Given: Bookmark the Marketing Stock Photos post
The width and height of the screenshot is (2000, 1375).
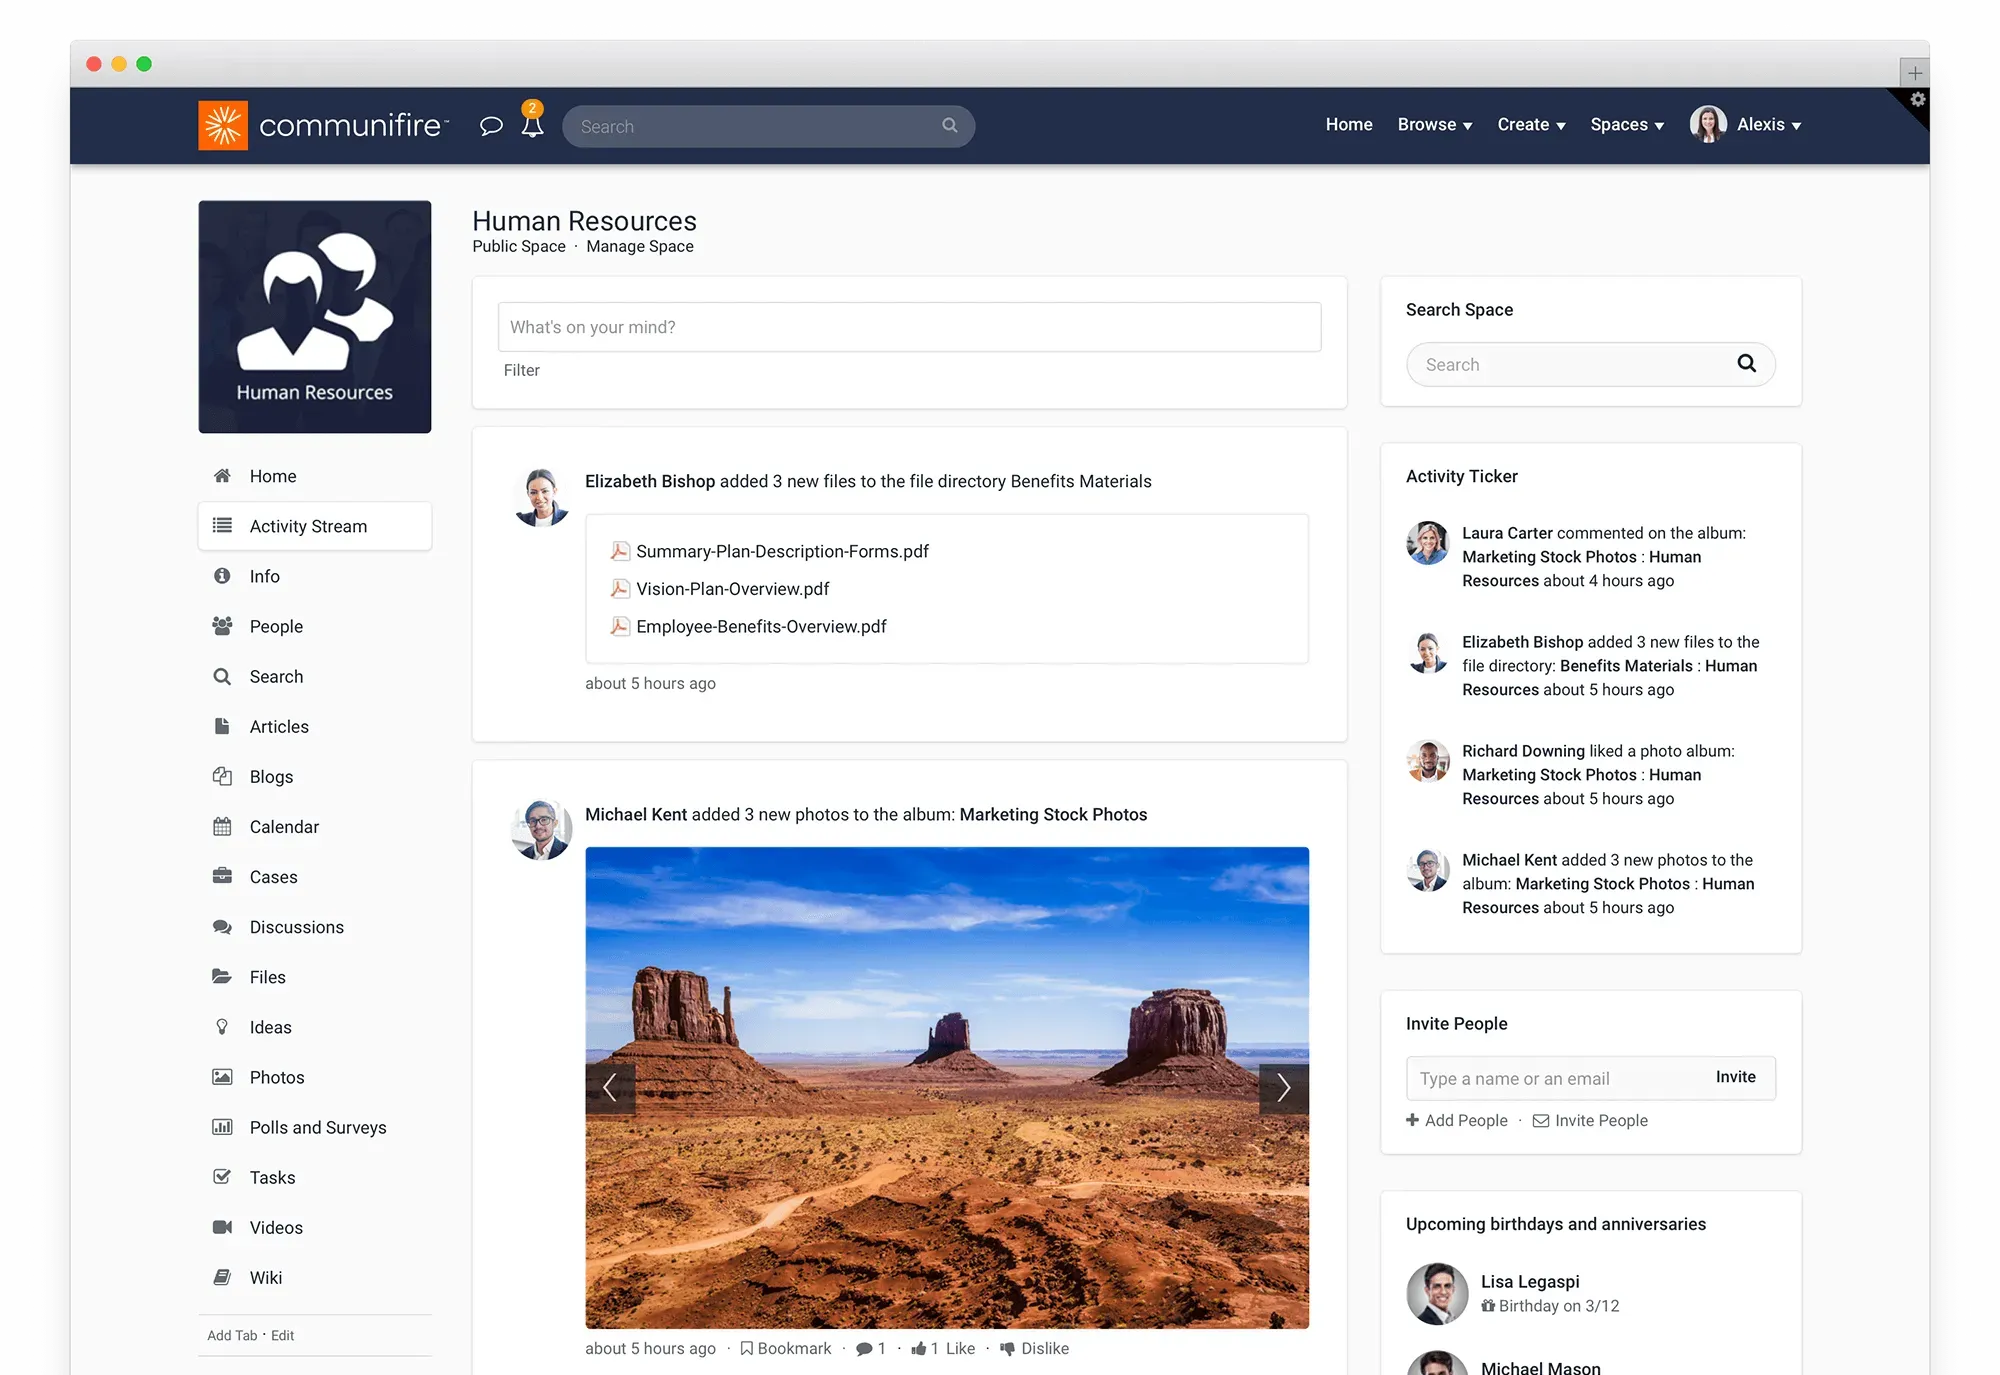Looking at the screenshot, I should pos(786,1349).
